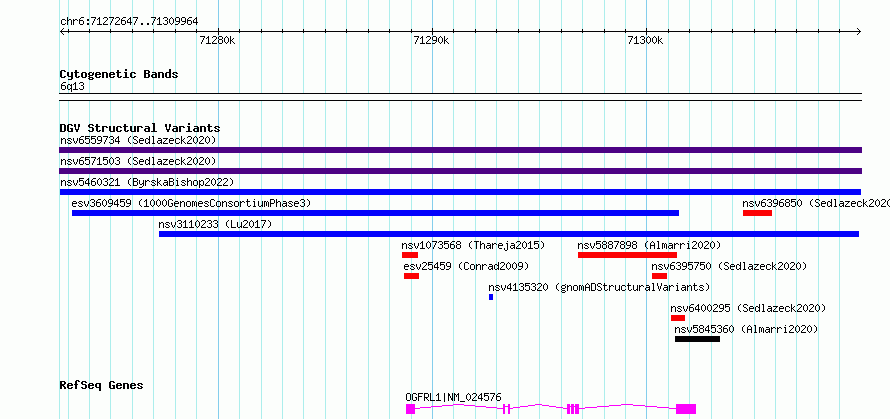
Task: Select the nsv5845360 black variant bar
Action: [x=698, y=339]
